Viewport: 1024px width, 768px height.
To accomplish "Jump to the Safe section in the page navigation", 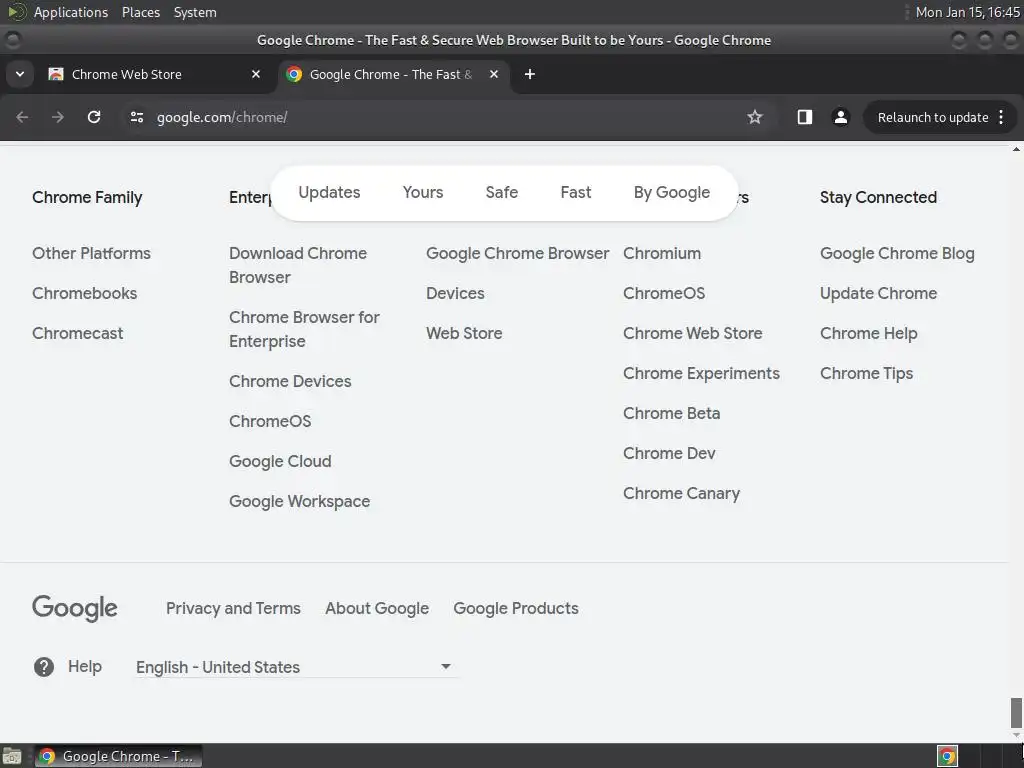I will click(502, 192).
